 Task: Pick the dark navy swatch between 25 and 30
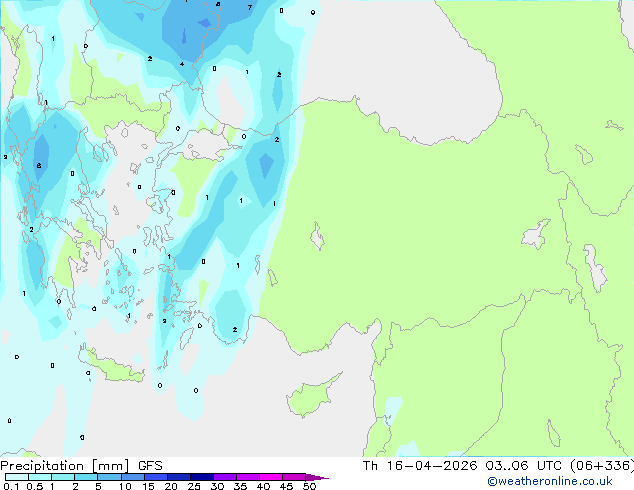(201, 477)
